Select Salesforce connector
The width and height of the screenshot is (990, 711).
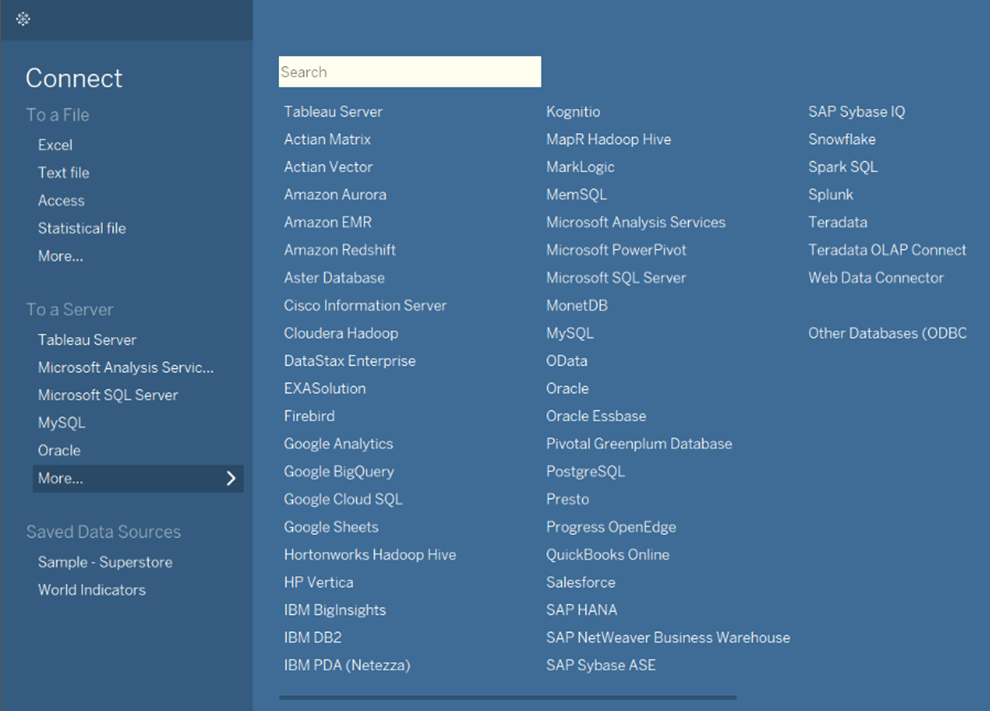click(581, 582)
